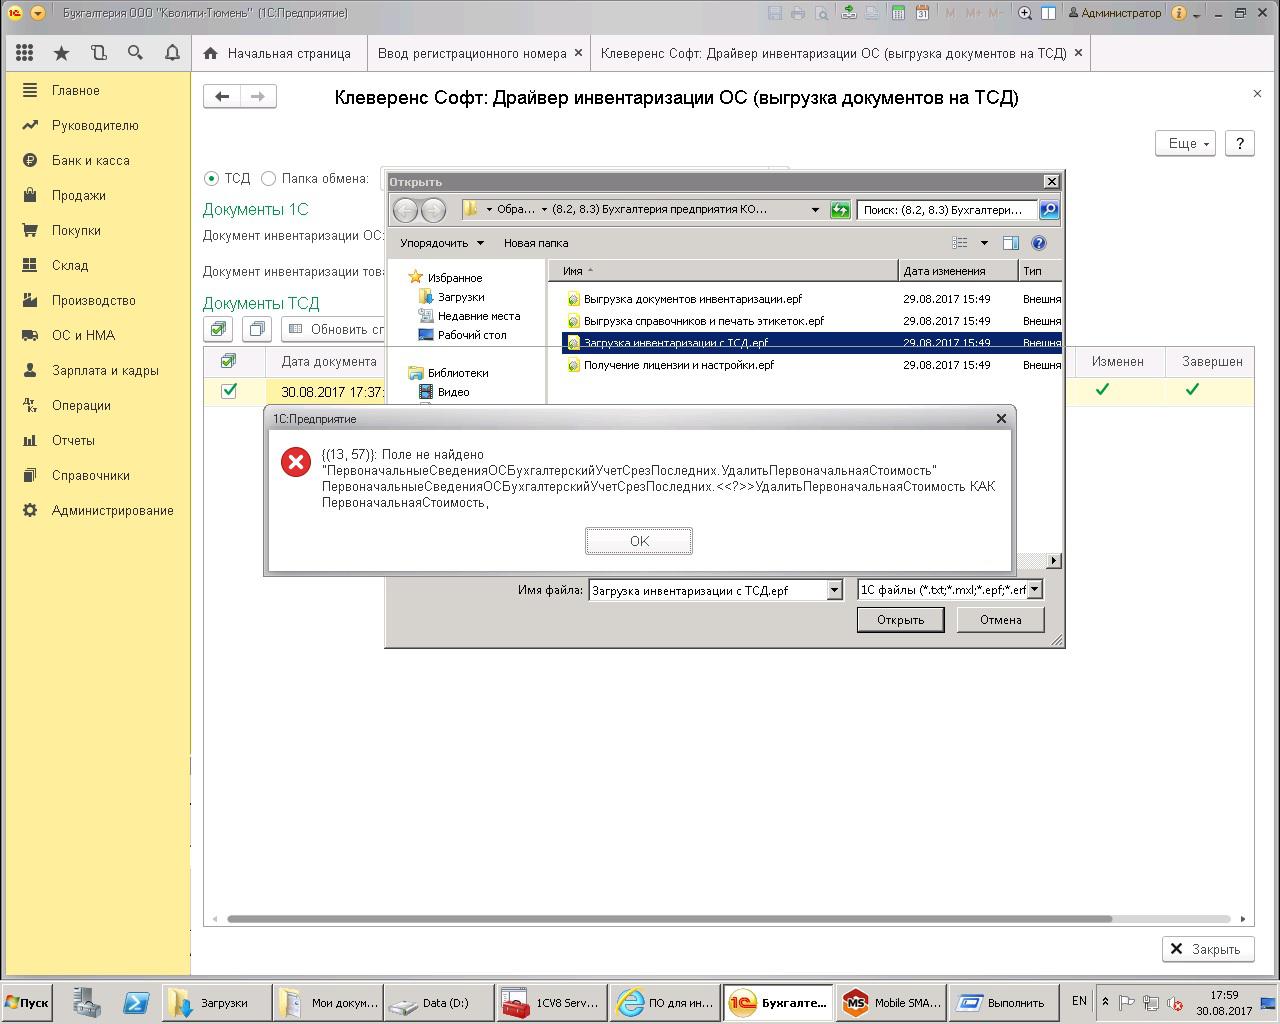Open the sections grid menu icon

pyautogui.click(x=25, y=53)
